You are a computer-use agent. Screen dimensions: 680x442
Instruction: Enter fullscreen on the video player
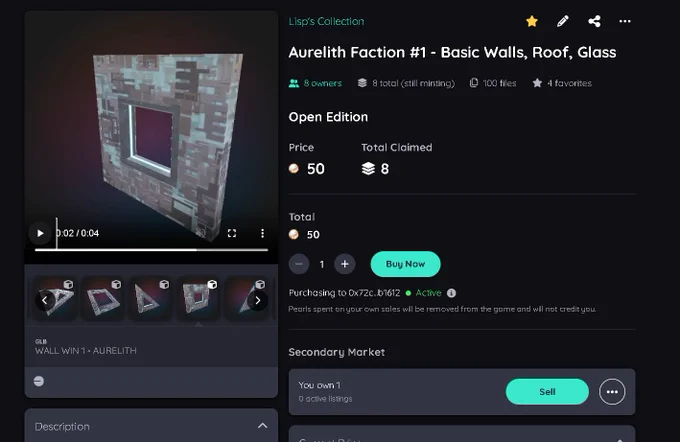232,233
